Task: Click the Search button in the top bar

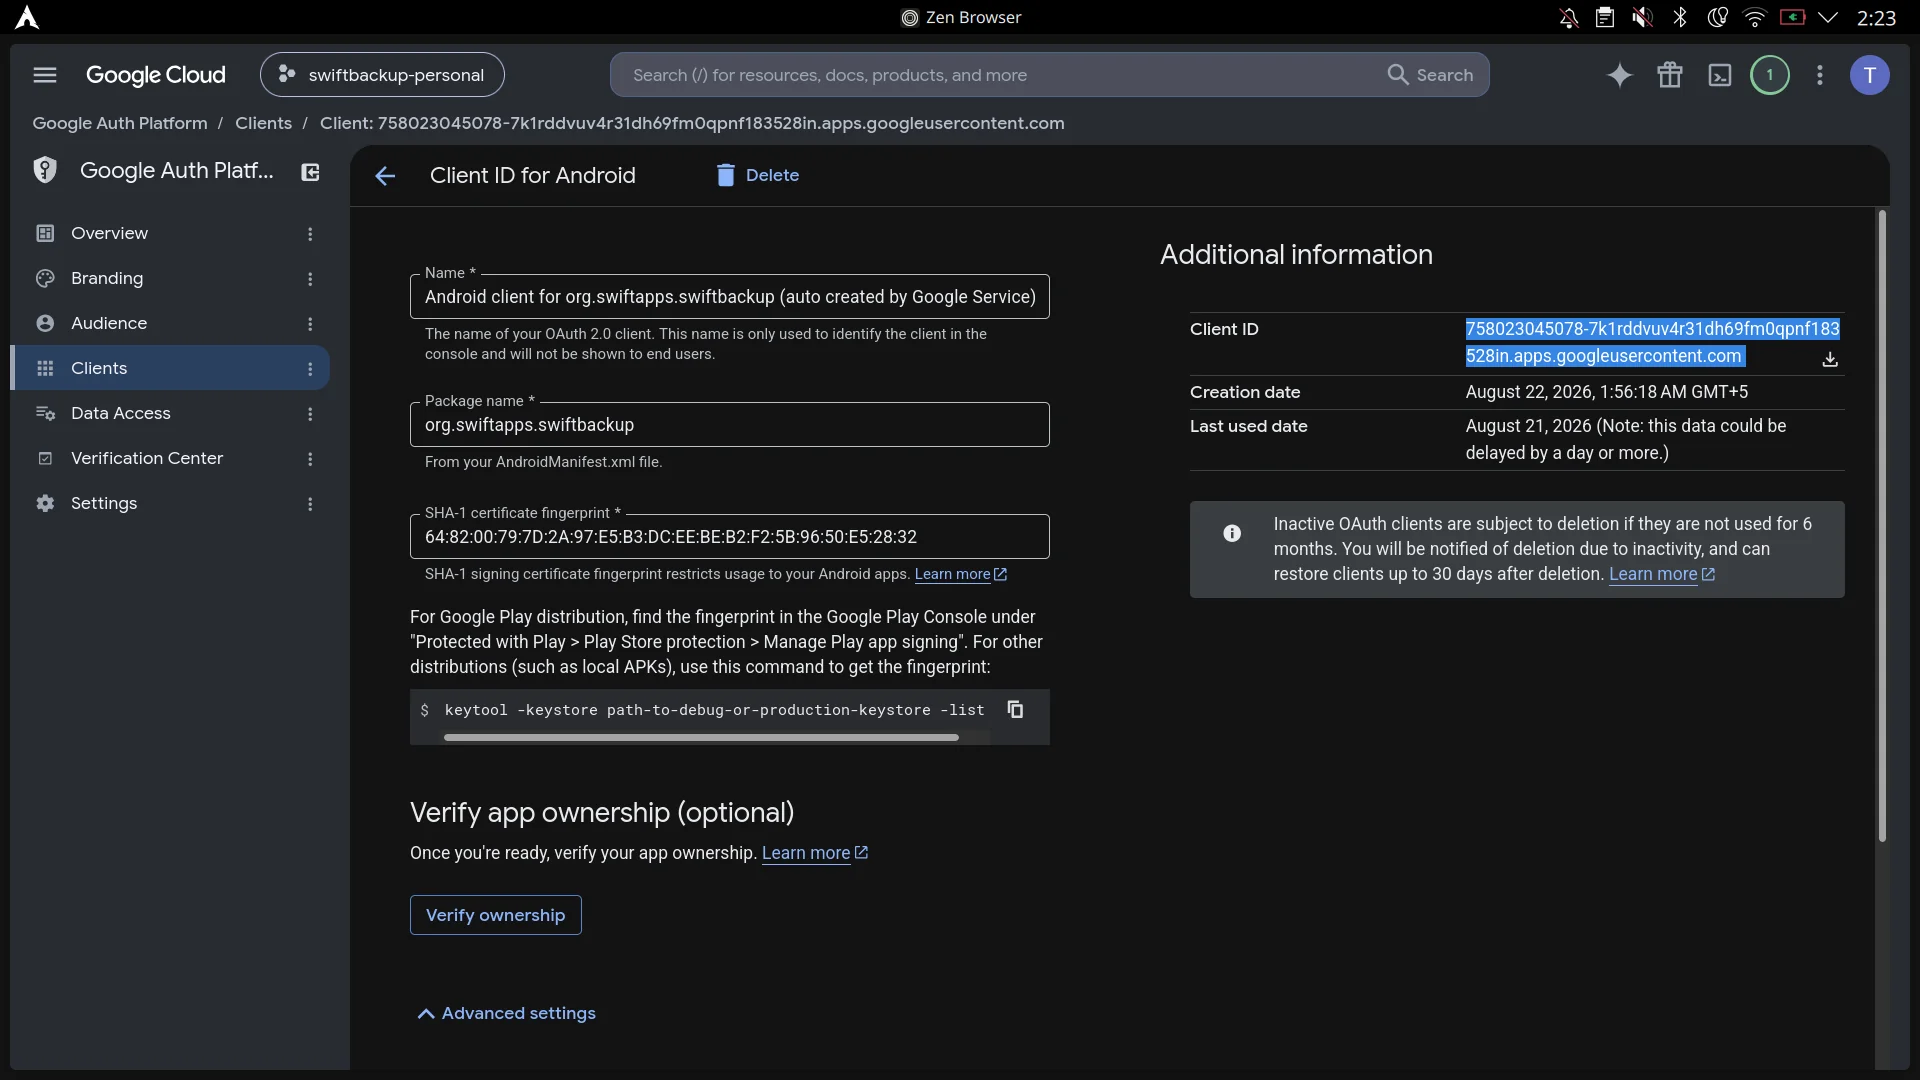Action: (x=1431, y=75)
